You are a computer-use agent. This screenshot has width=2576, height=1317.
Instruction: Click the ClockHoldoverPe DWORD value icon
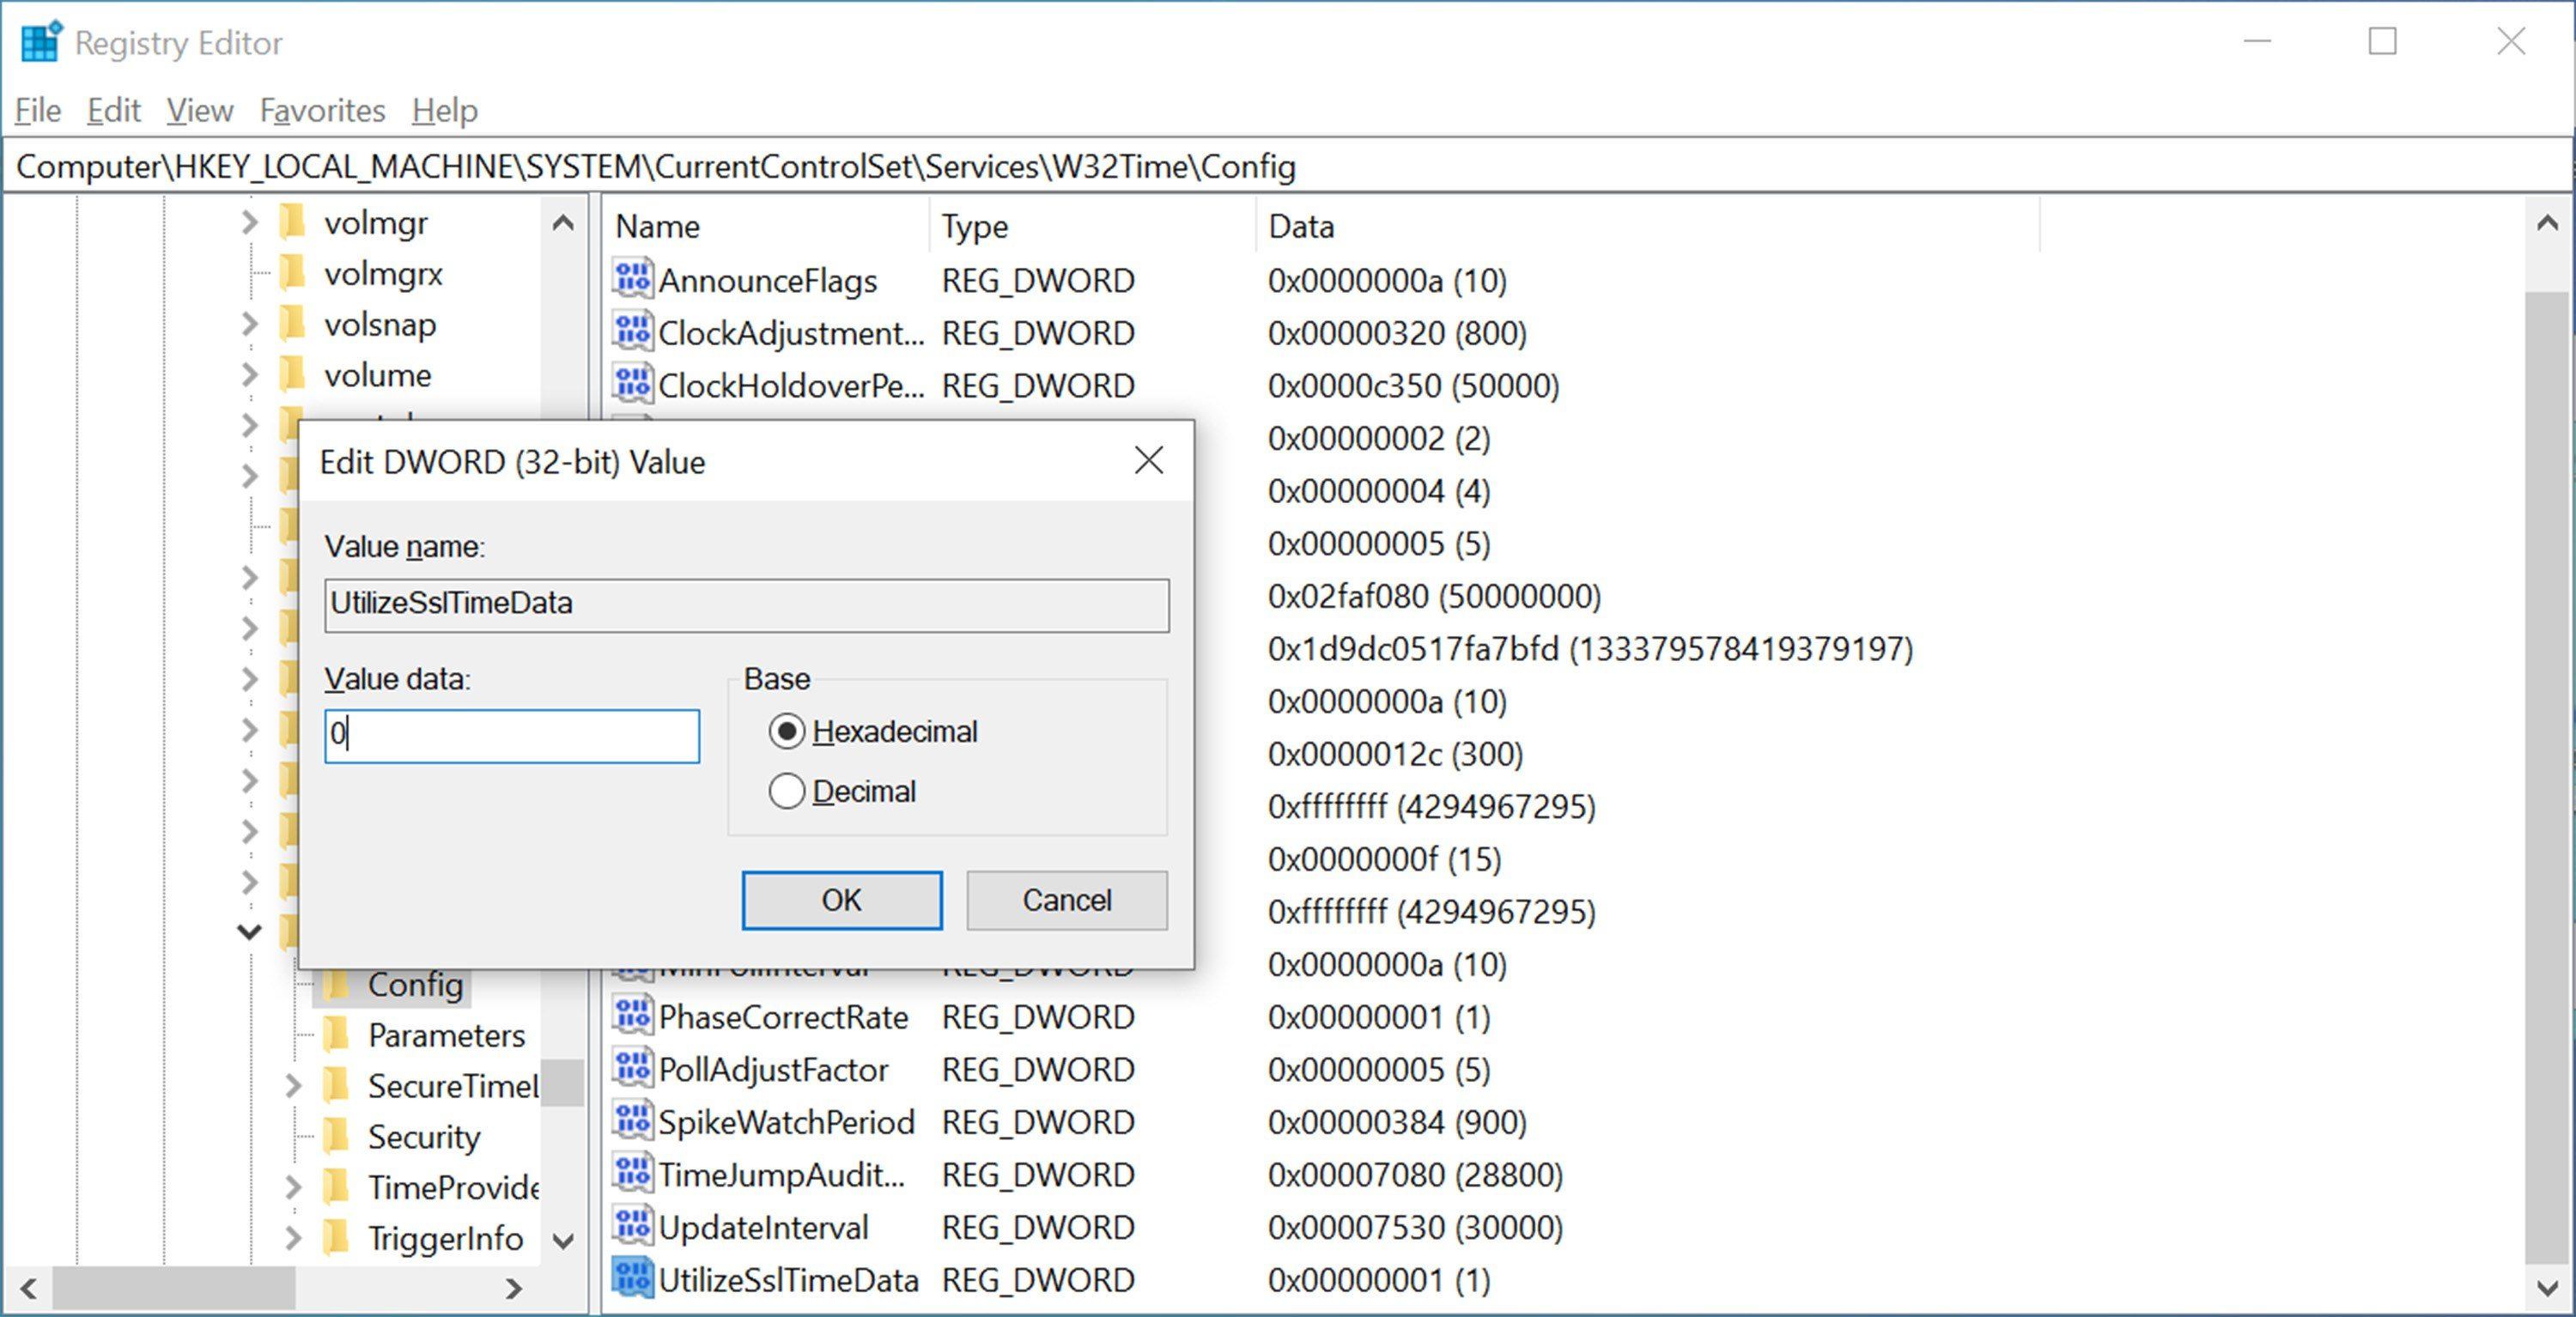click(632, 384)
